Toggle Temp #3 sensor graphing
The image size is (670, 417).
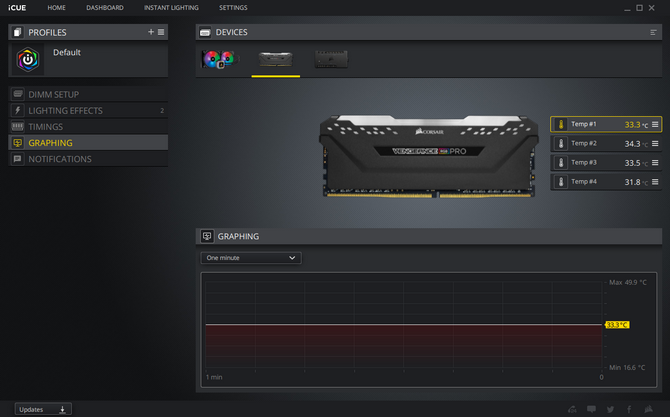click(561, 163)
